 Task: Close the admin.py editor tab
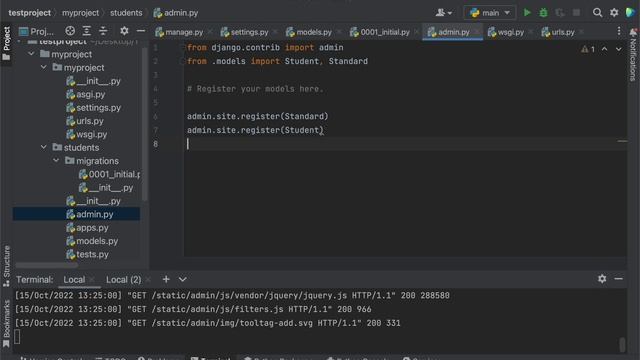(477, 32)
